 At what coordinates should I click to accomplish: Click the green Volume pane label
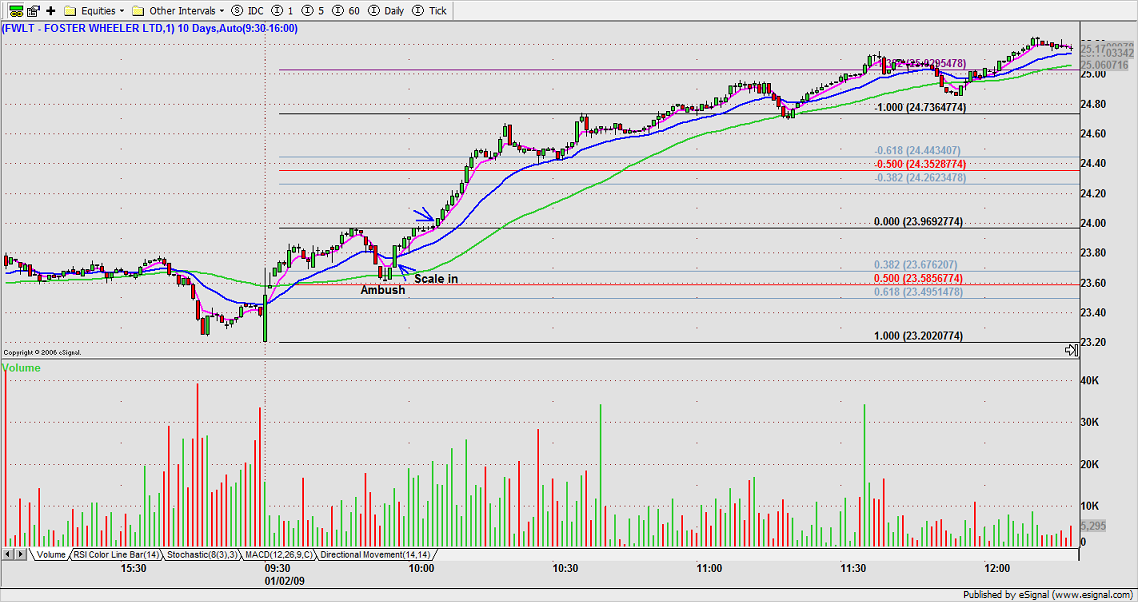click(x=22, y=367)
